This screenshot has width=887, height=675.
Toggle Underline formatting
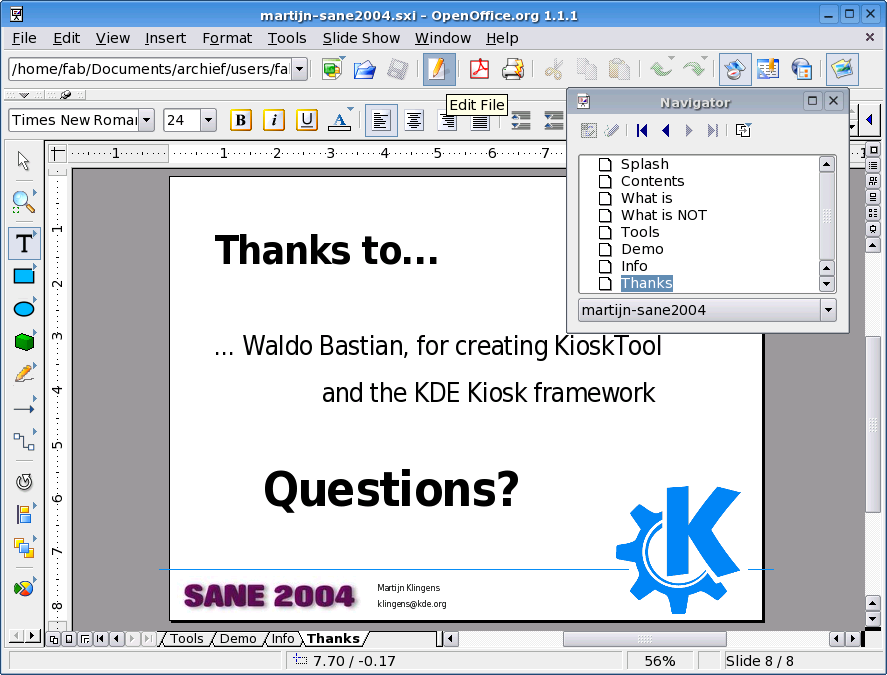coord(307,120)
